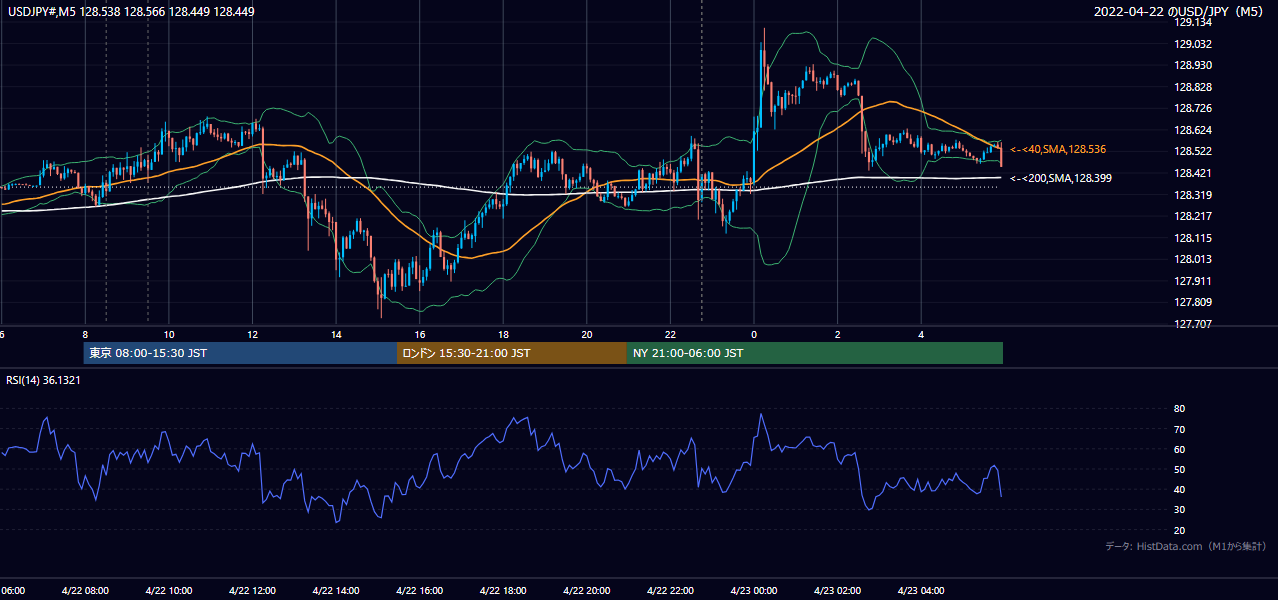Click bottom date label 4/22 10:00
This screenshot has height=600, width=1278.
coord(168,590)
